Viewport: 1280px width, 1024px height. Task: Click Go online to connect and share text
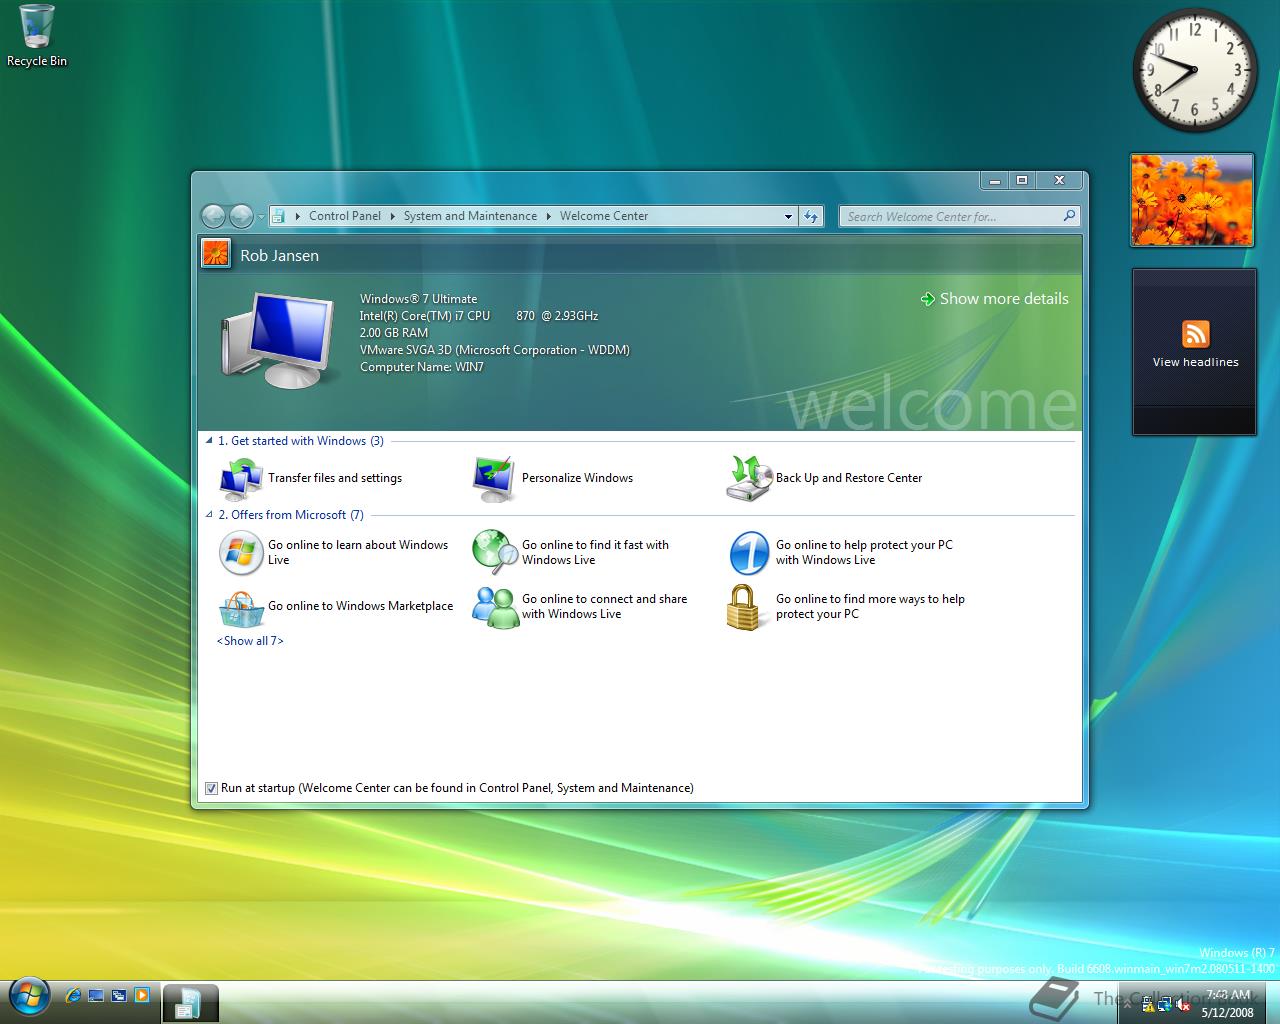(x=604, y=606)
